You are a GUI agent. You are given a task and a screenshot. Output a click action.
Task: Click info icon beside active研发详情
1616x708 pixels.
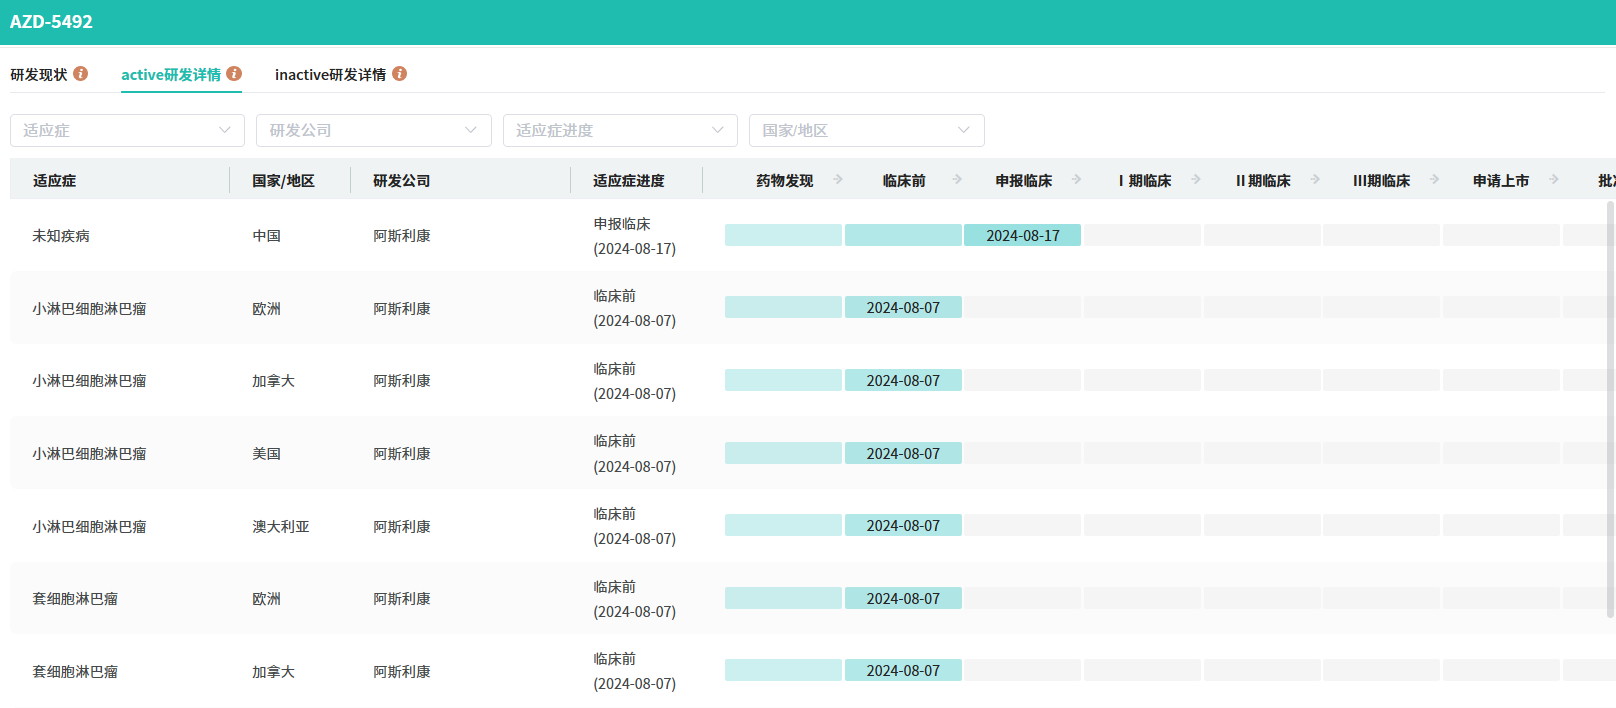tap(234, 74)
